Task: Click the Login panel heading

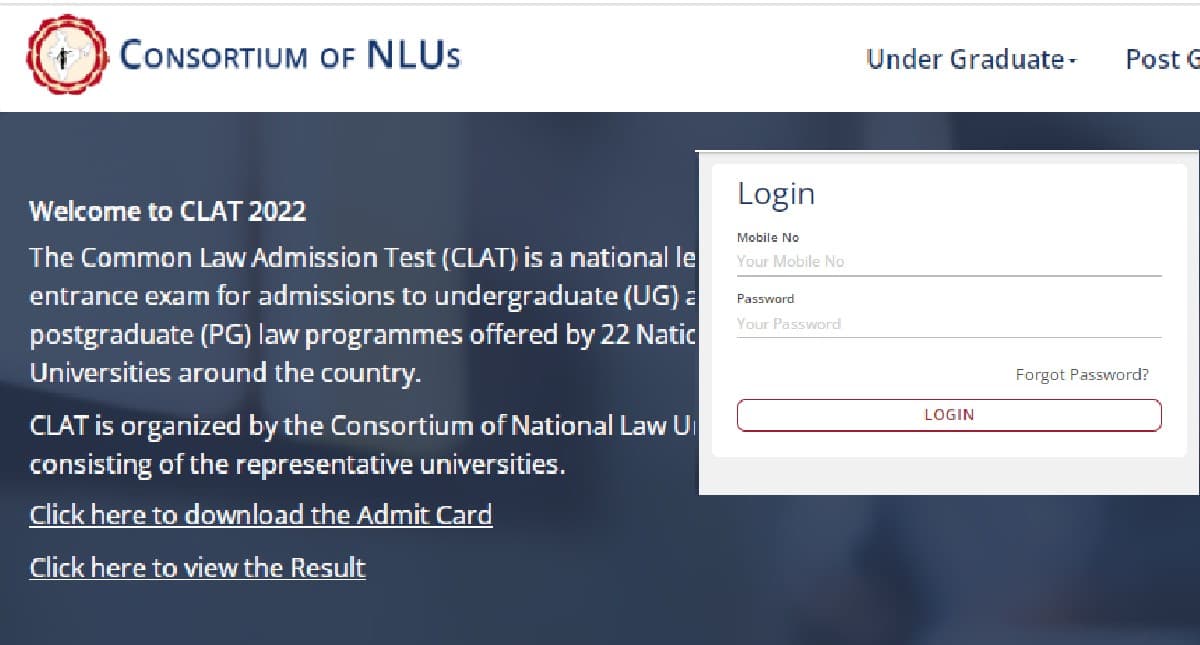Action: 777,193
